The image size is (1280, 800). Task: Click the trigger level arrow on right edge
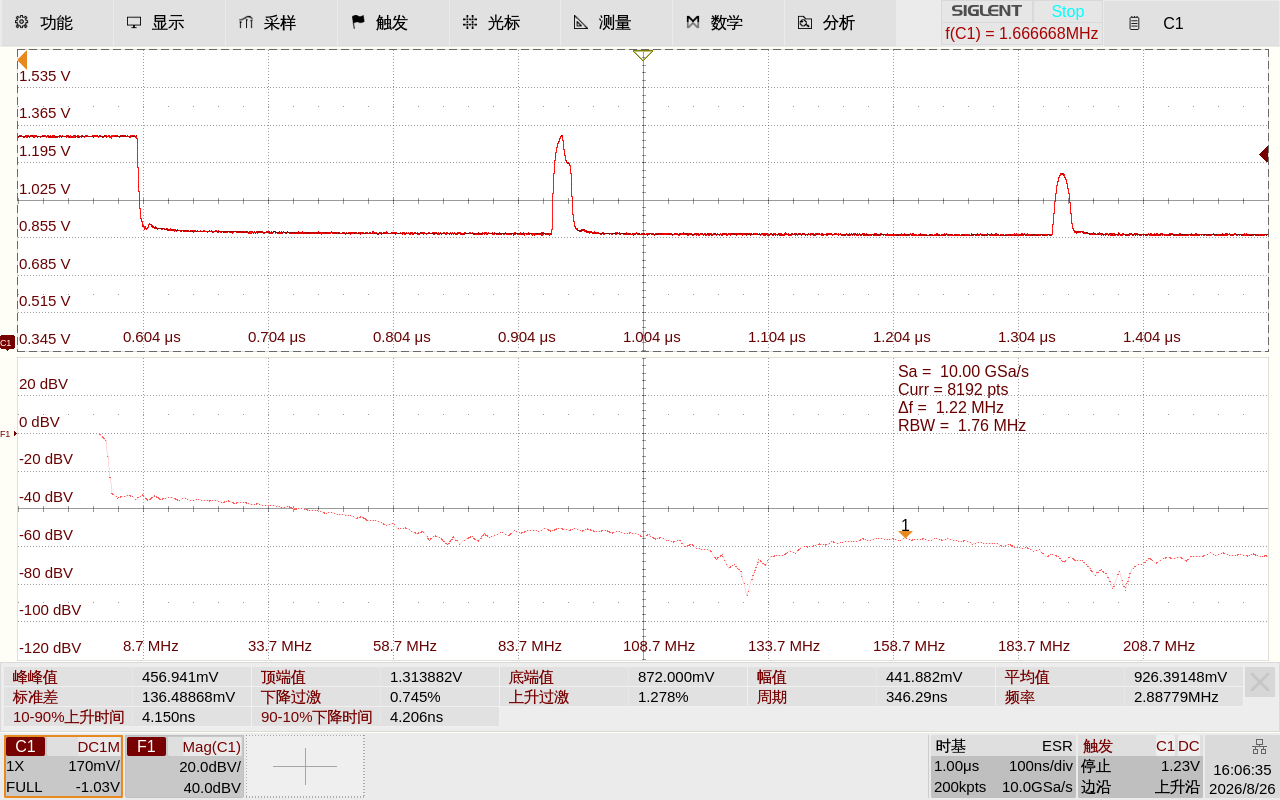coord(1264,154)
